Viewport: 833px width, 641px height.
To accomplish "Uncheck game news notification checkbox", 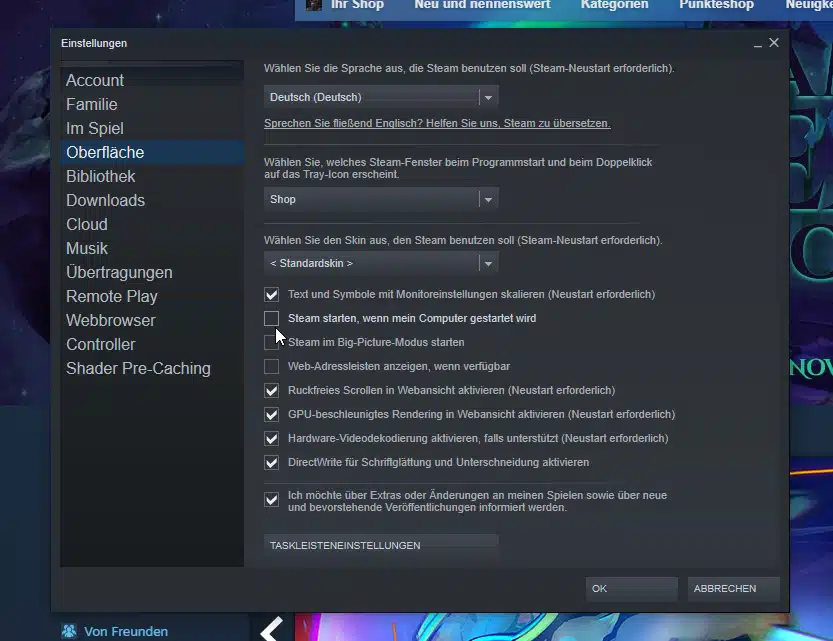I will pyautogui.click(x=271, y=500).
